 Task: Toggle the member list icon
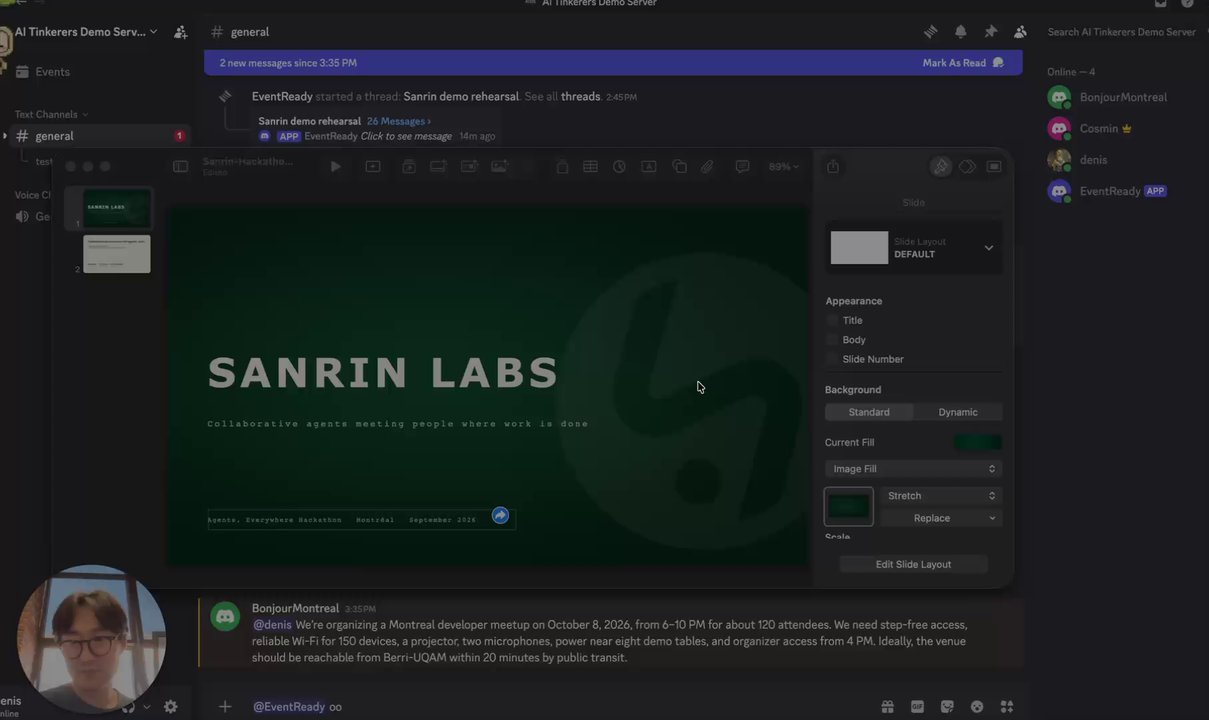pos(1020,32)
